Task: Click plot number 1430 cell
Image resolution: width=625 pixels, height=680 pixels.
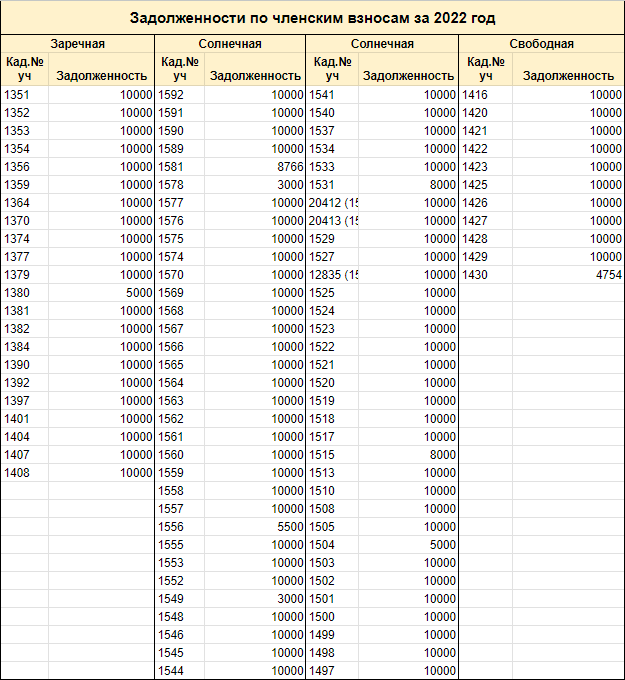Action: click(x=484, y=275)
